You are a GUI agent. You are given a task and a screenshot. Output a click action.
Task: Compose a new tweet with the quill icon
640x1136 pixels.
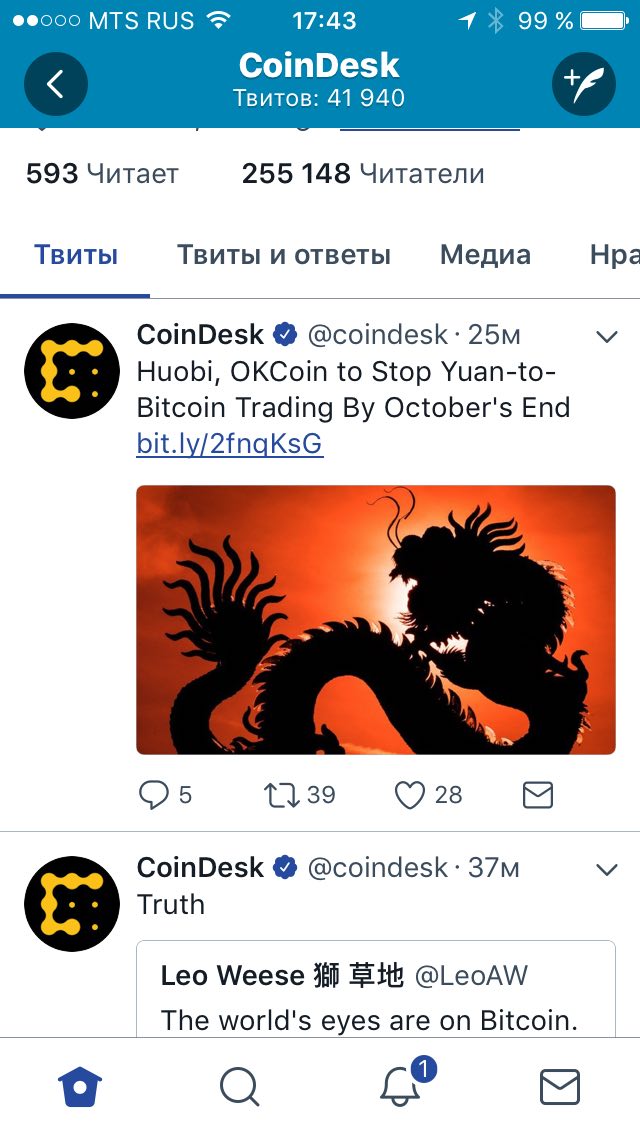click(583, 84)
